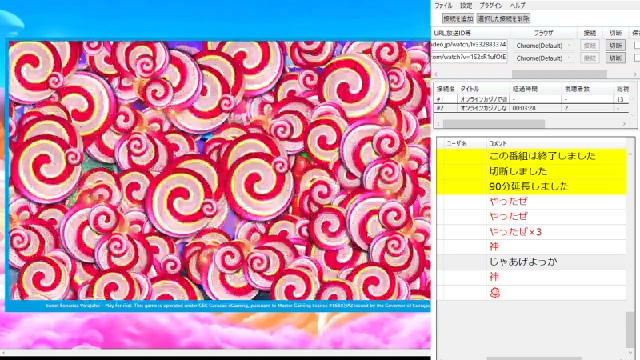The image size is (640, 360).
Task: Toggle the save checkbox in second connection row
Action: (x=637, y=58)
